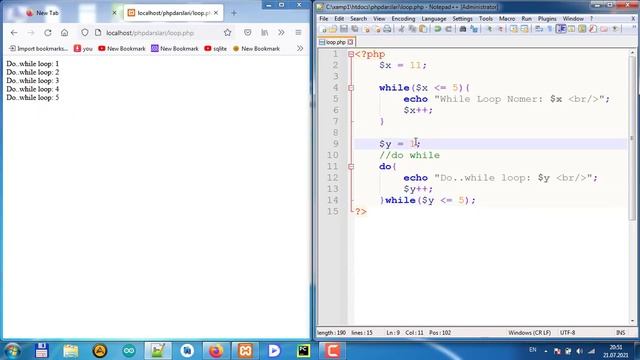Close the localhost/phpdarslari Firefox tab
Viewport: 640px width, 360px height.
click(x=216, y=13)
